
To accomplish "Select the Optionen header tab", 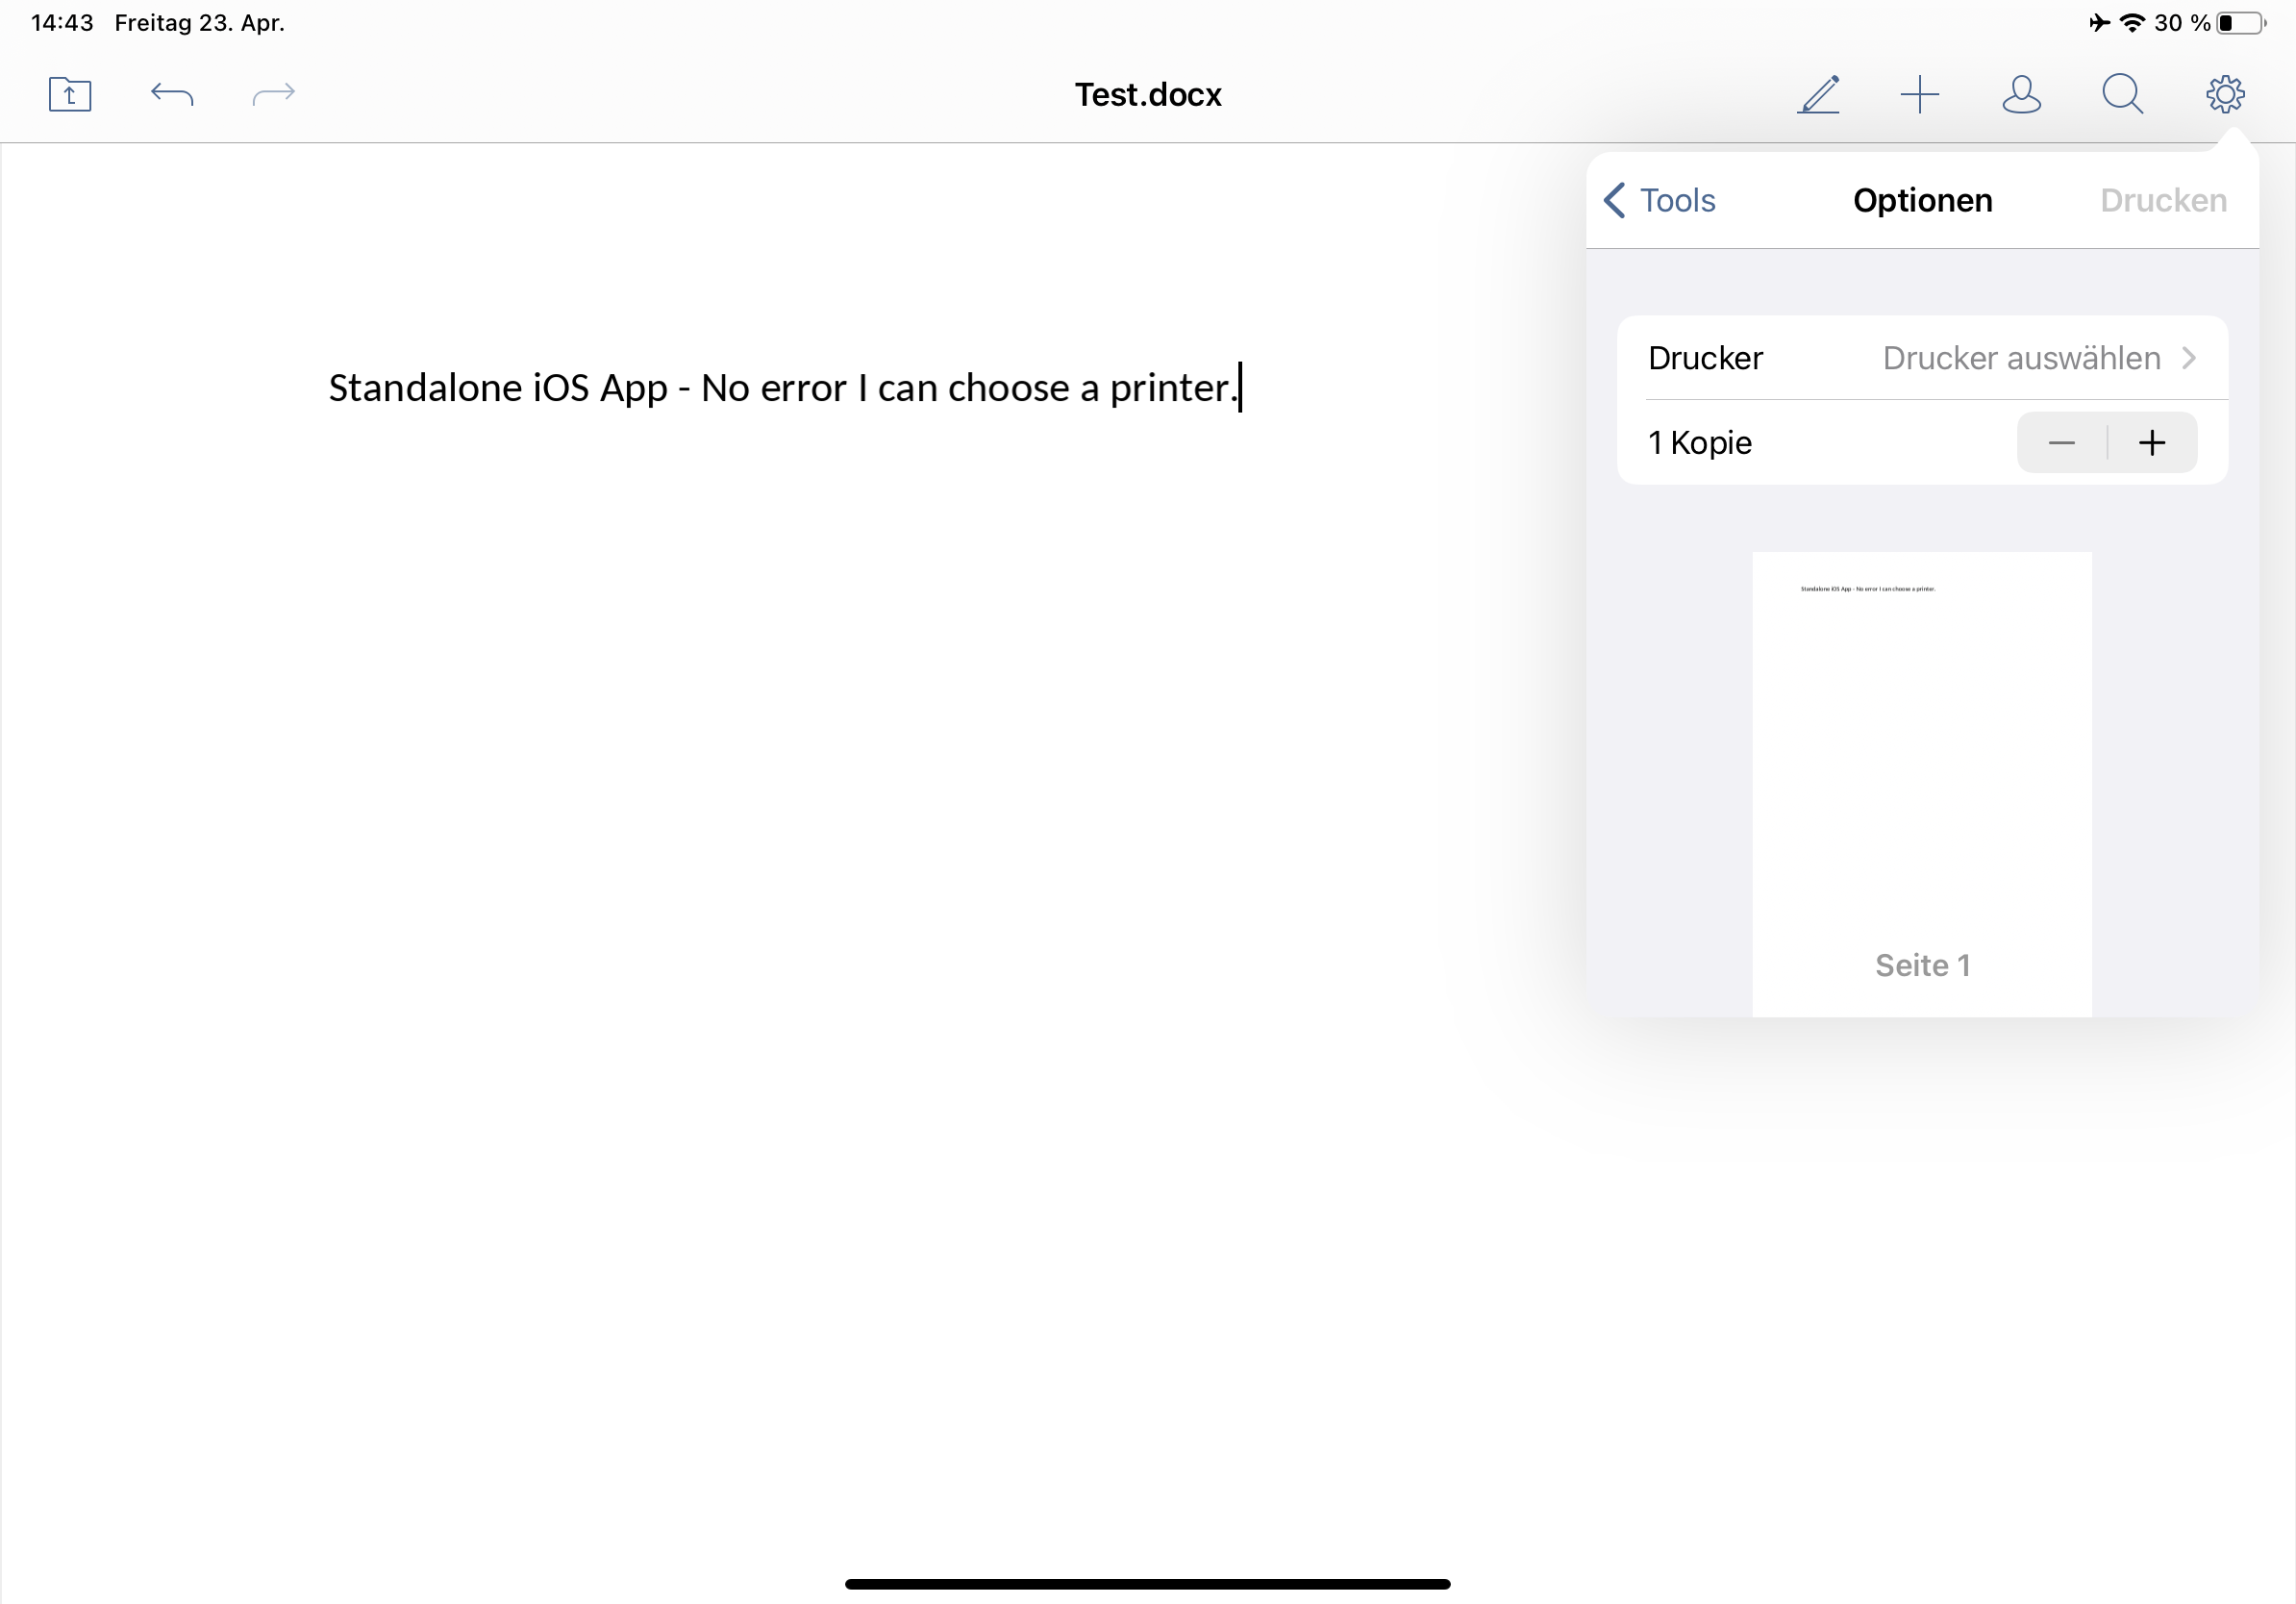I will (1921, 200).
